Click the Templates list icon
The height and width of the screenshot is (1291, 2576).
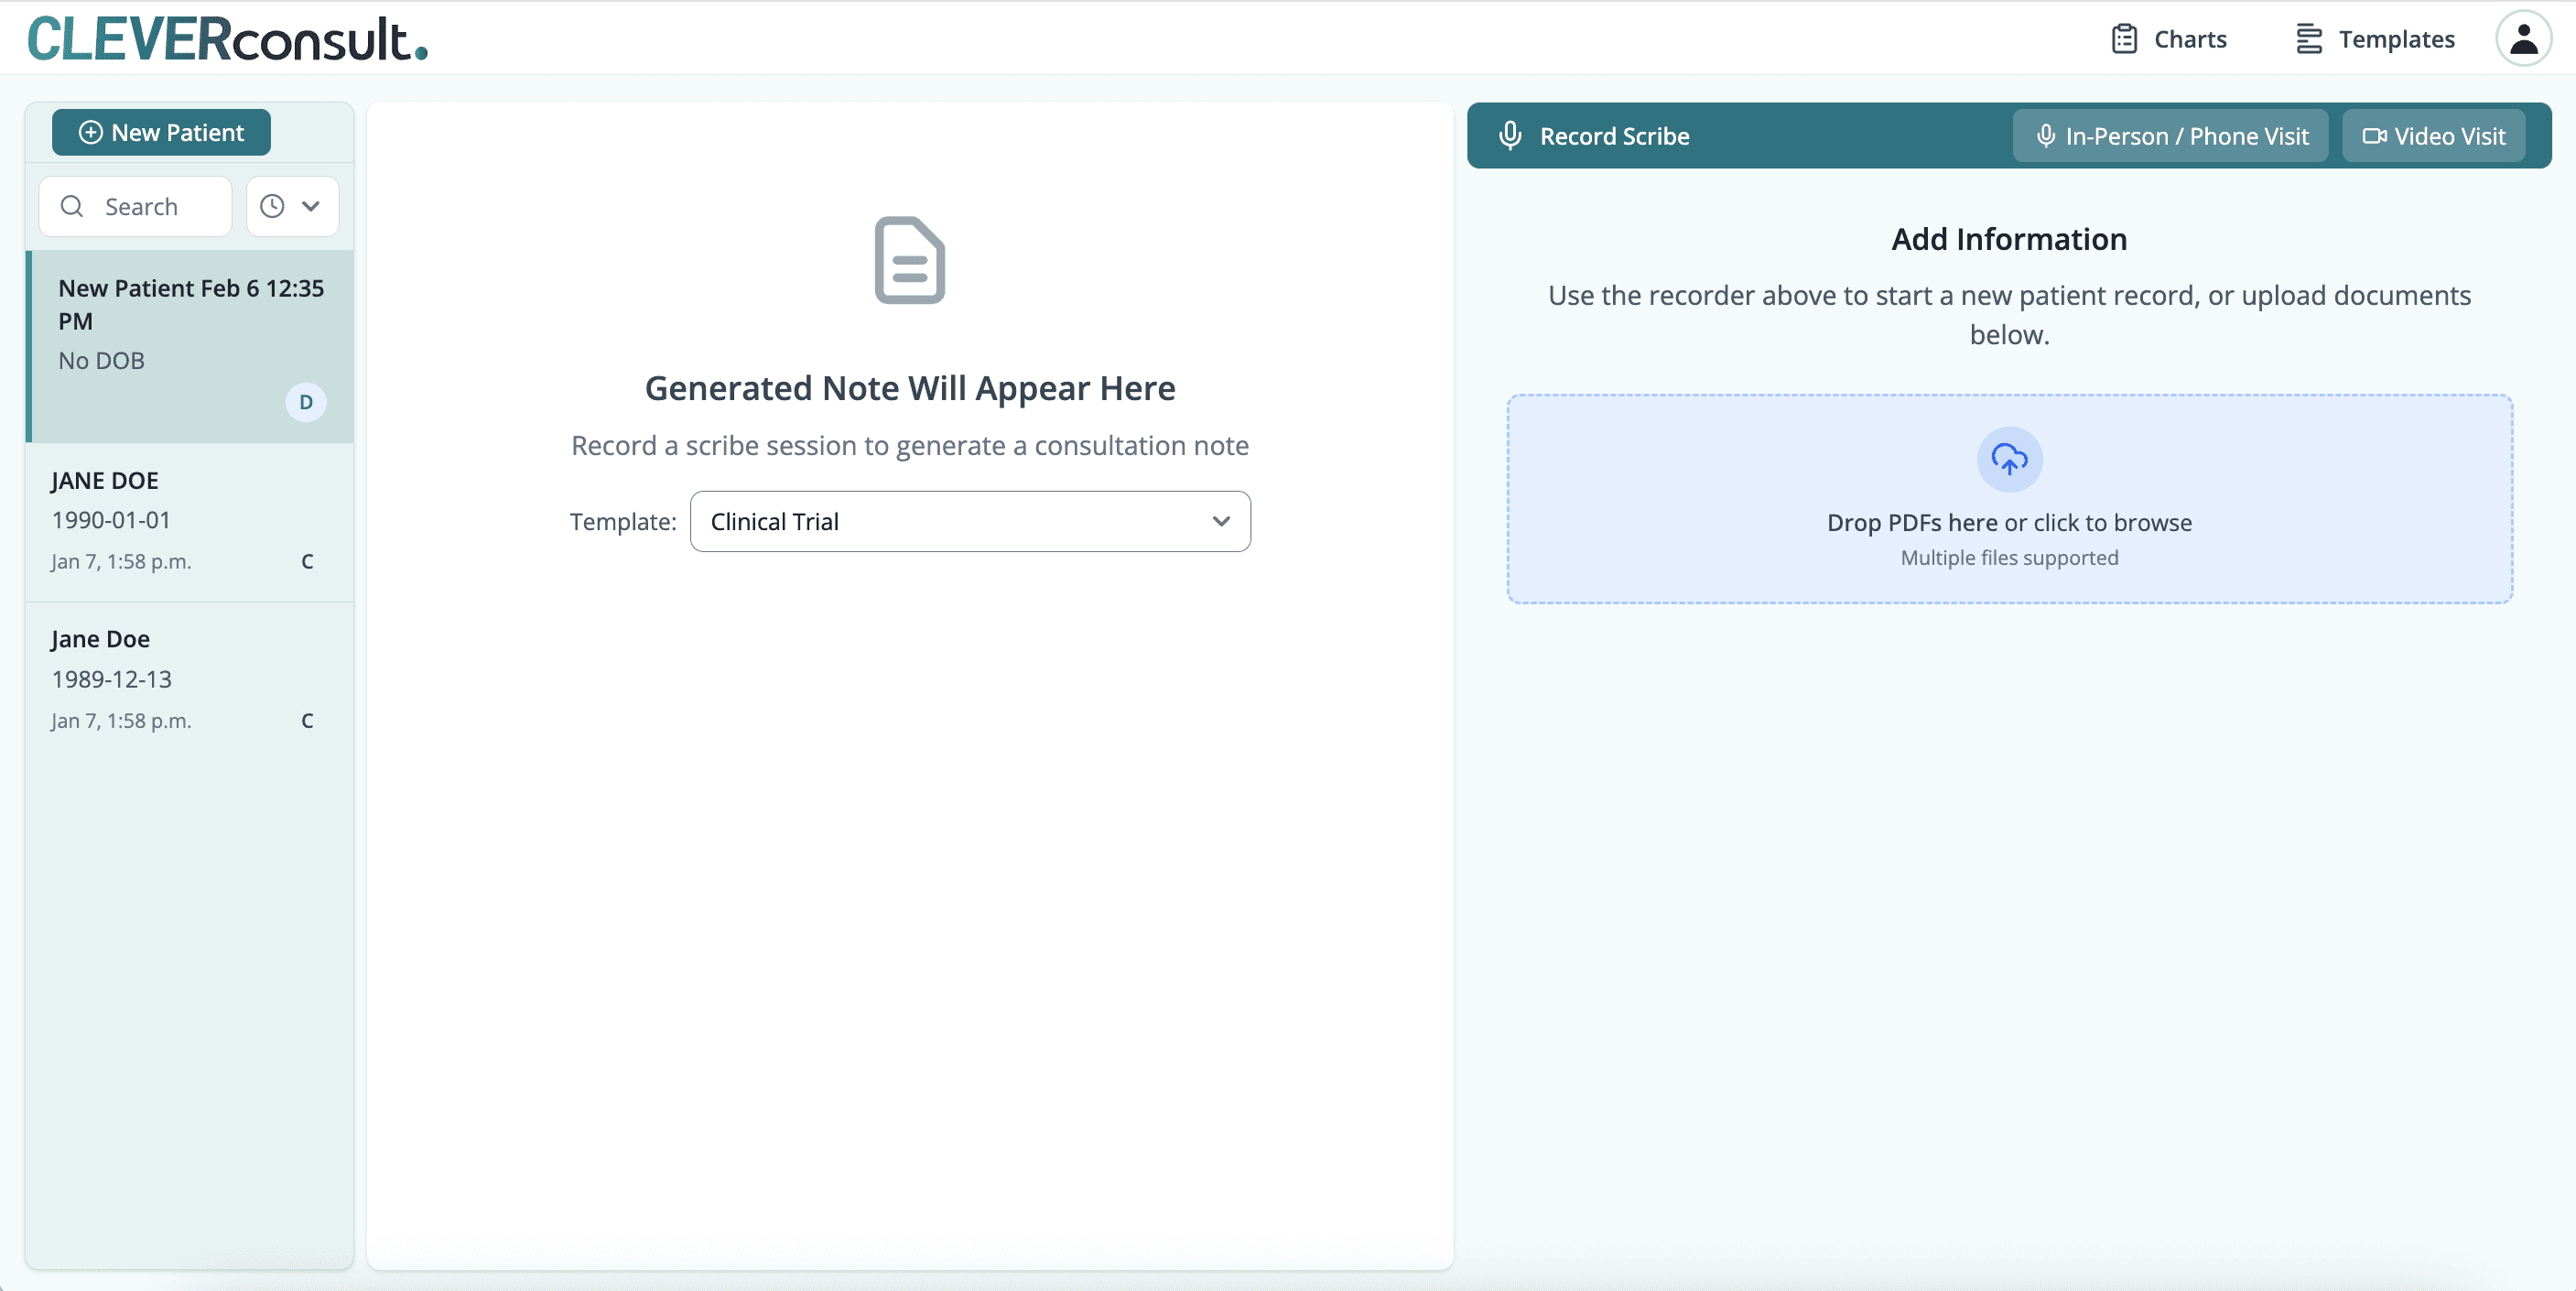click(2308, 39)
